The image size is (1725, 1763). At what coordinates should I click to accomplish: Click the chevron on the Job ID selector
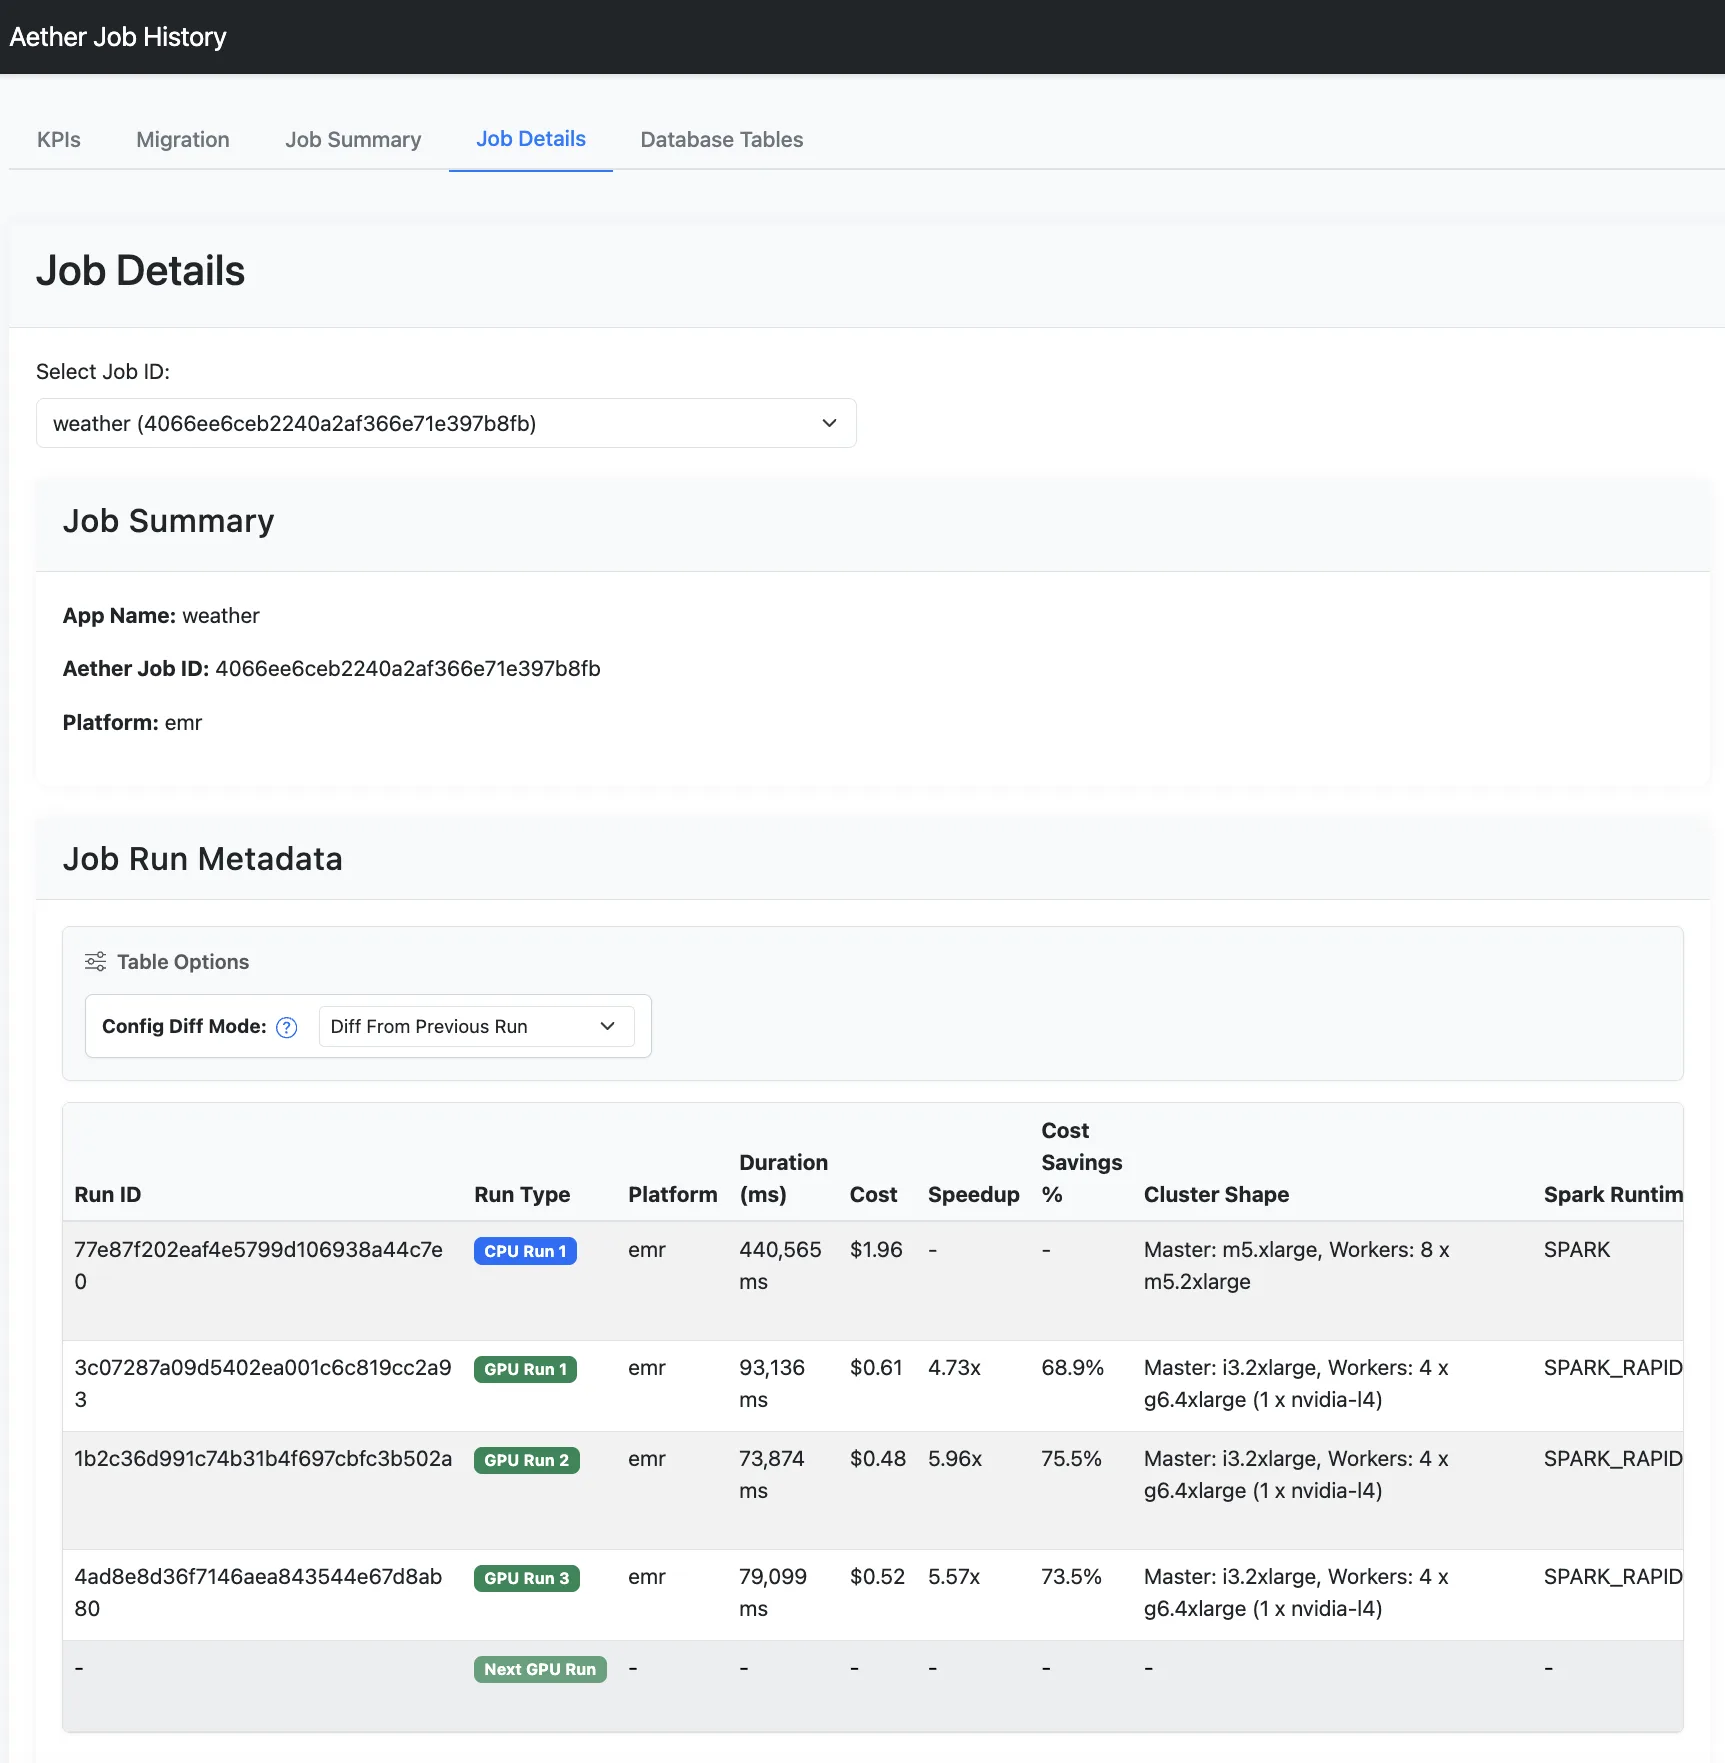(x=829, y=423)
